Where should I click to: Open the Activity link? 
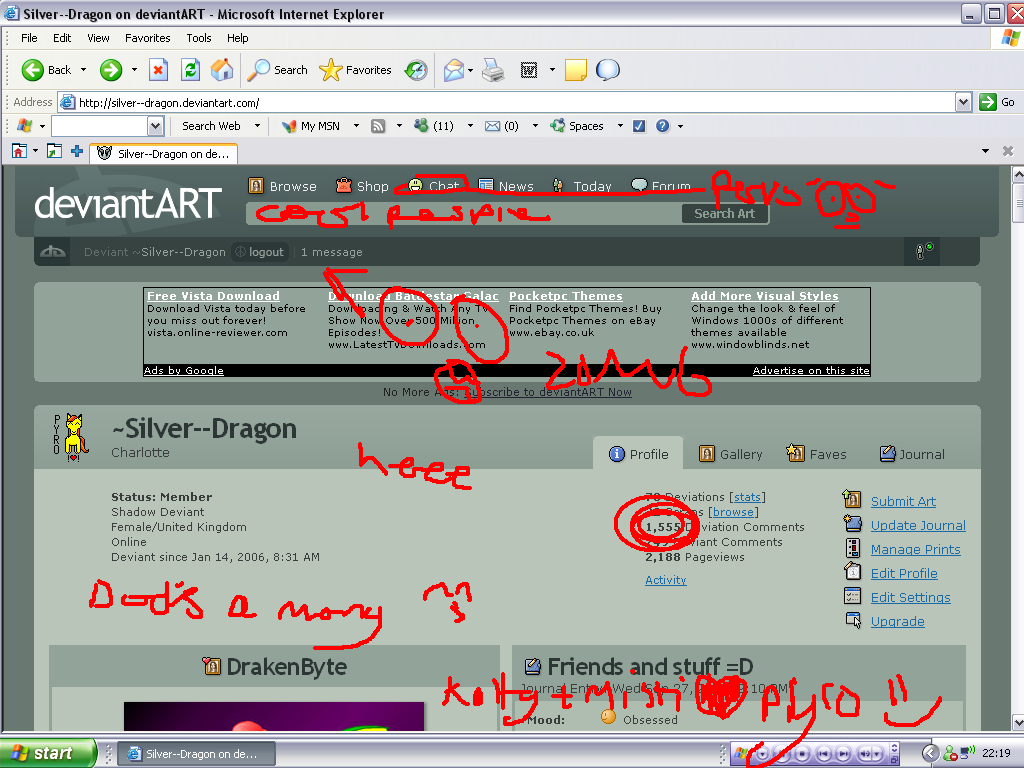pos(665,580)
